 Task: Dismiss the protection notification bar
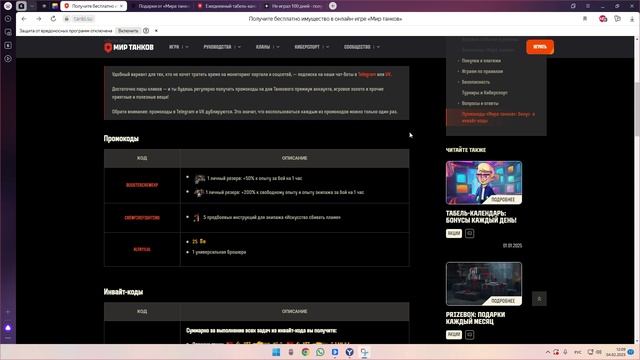tap(156, 31)
